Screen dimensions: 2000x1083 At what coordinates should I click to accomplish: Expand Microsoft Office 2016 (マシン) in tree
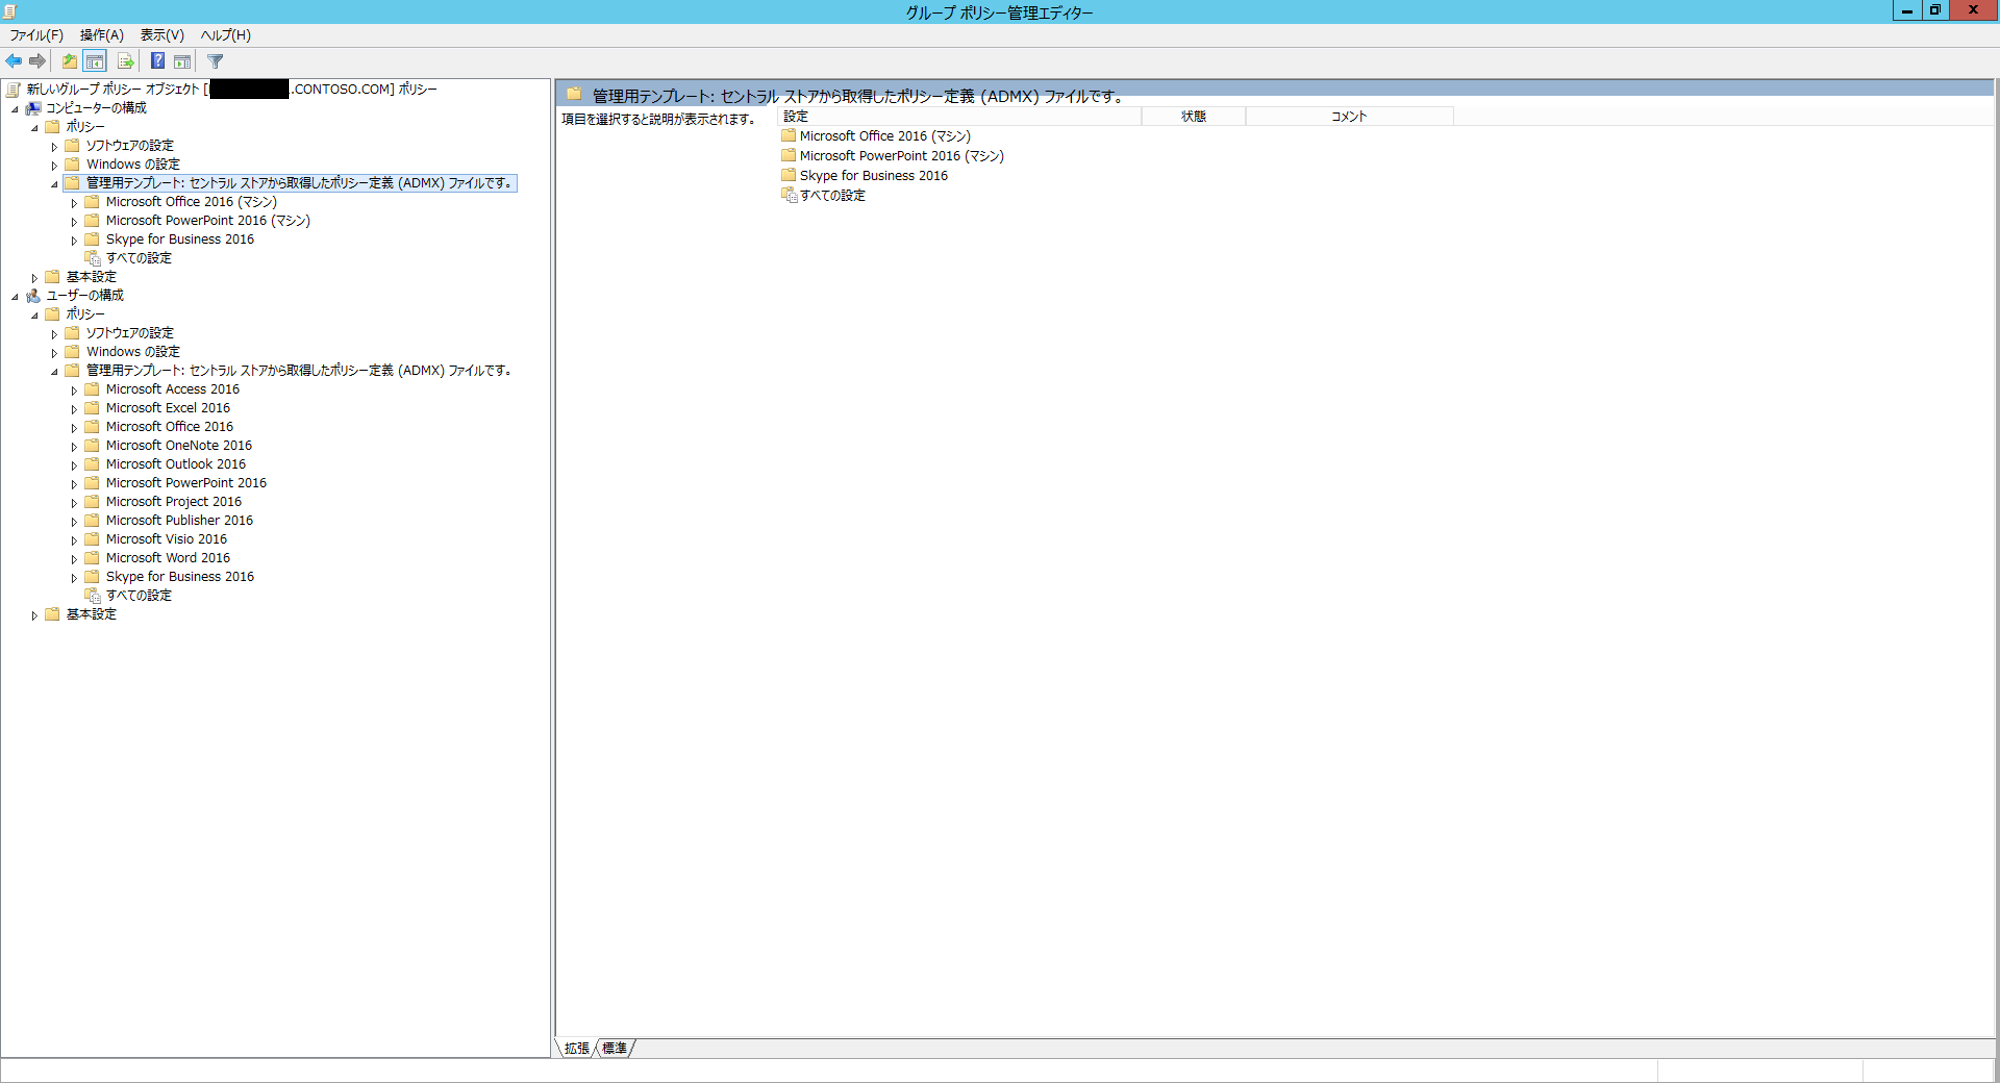74,203
